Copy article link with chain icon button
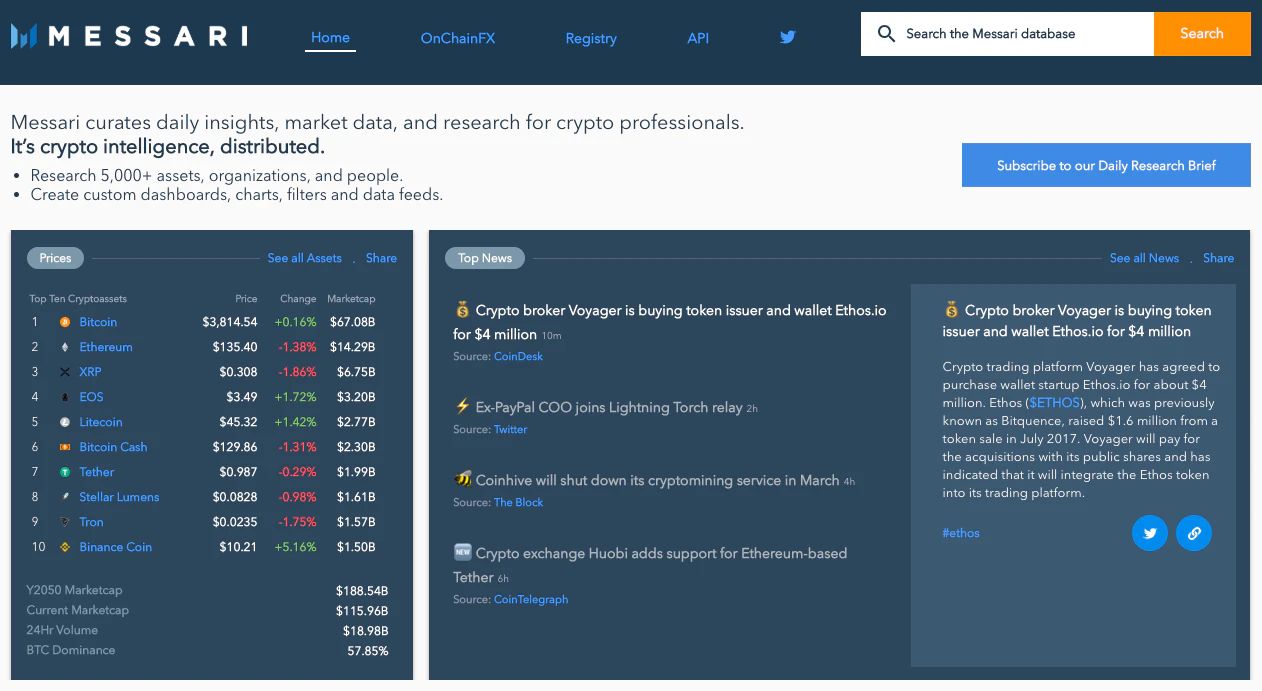This screenshot has width=1262, height=691. pyautogui.click(x=1194, y=533)
